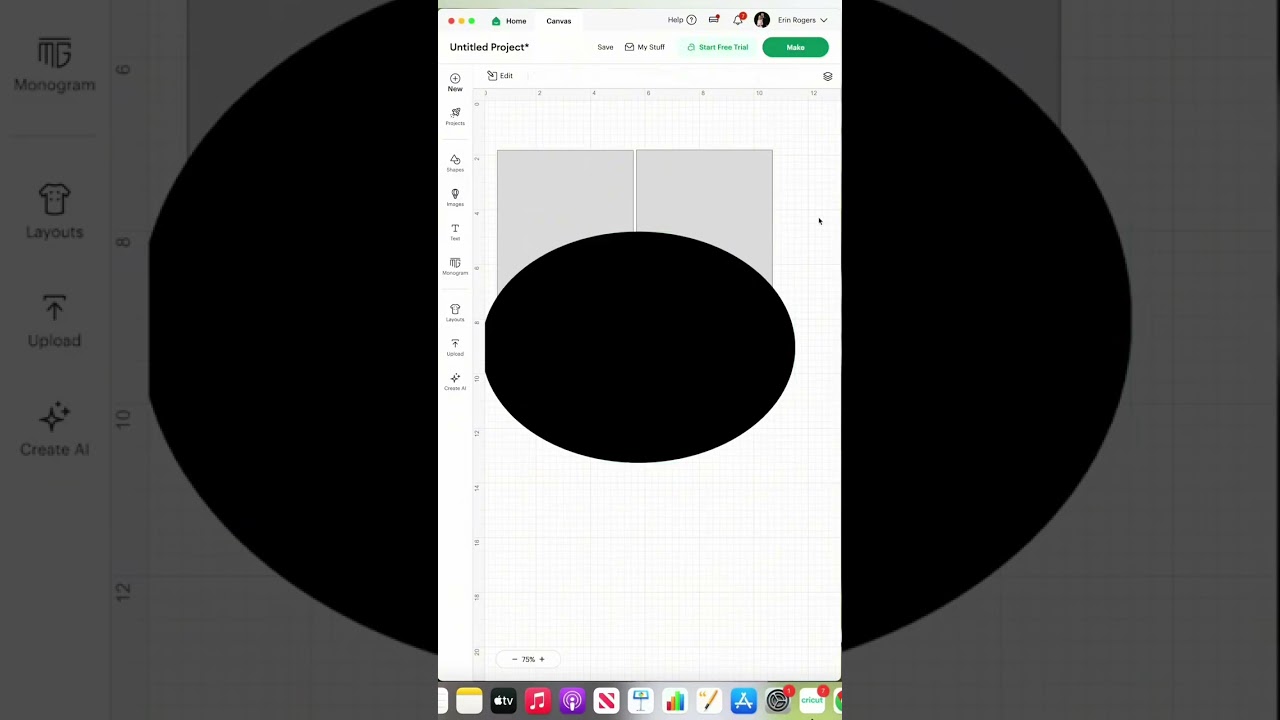Select the Text tool
1280x720 pixels.
pos(455,232)
